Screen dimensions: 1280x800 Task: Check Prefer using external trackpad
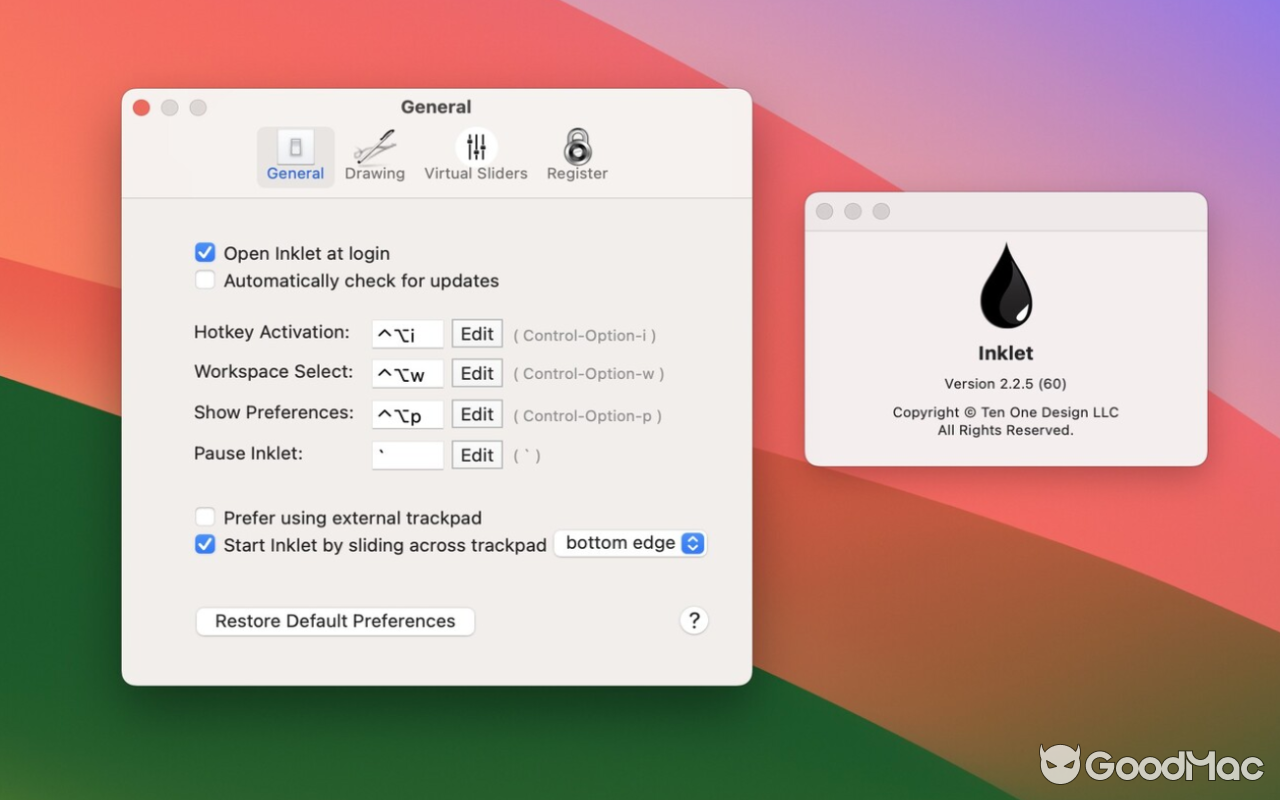coord(205,517)
